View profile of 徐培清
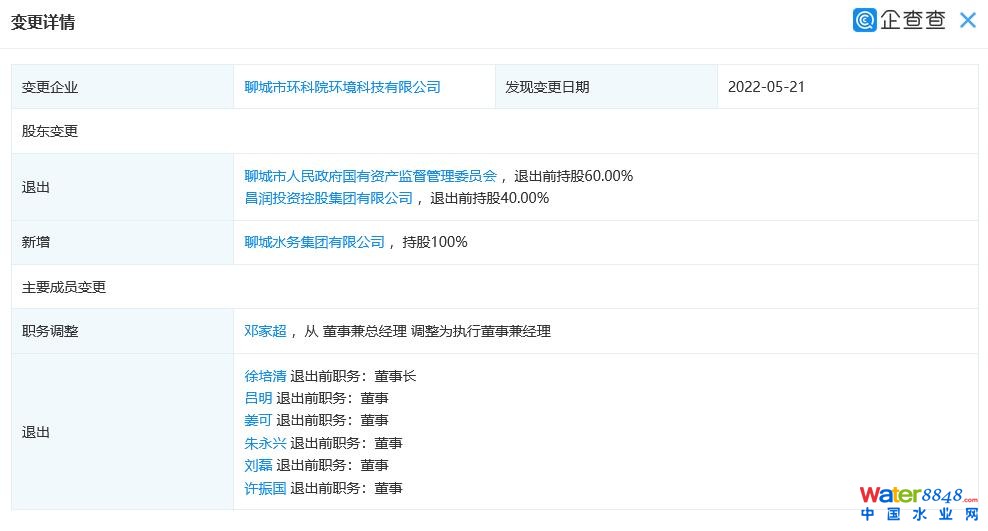Screen dimensions: 988x531 click(265, 376)
